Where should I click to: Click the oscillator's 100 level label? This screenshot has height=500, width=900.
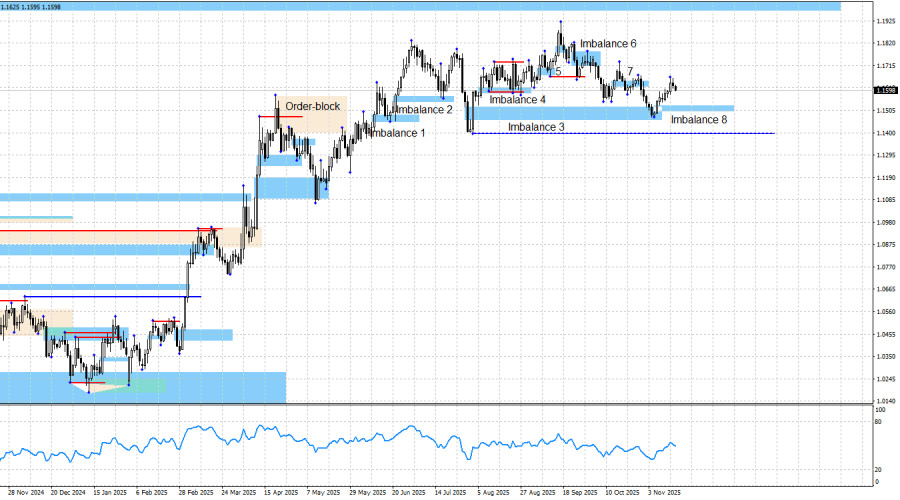(x=879, y=410)
